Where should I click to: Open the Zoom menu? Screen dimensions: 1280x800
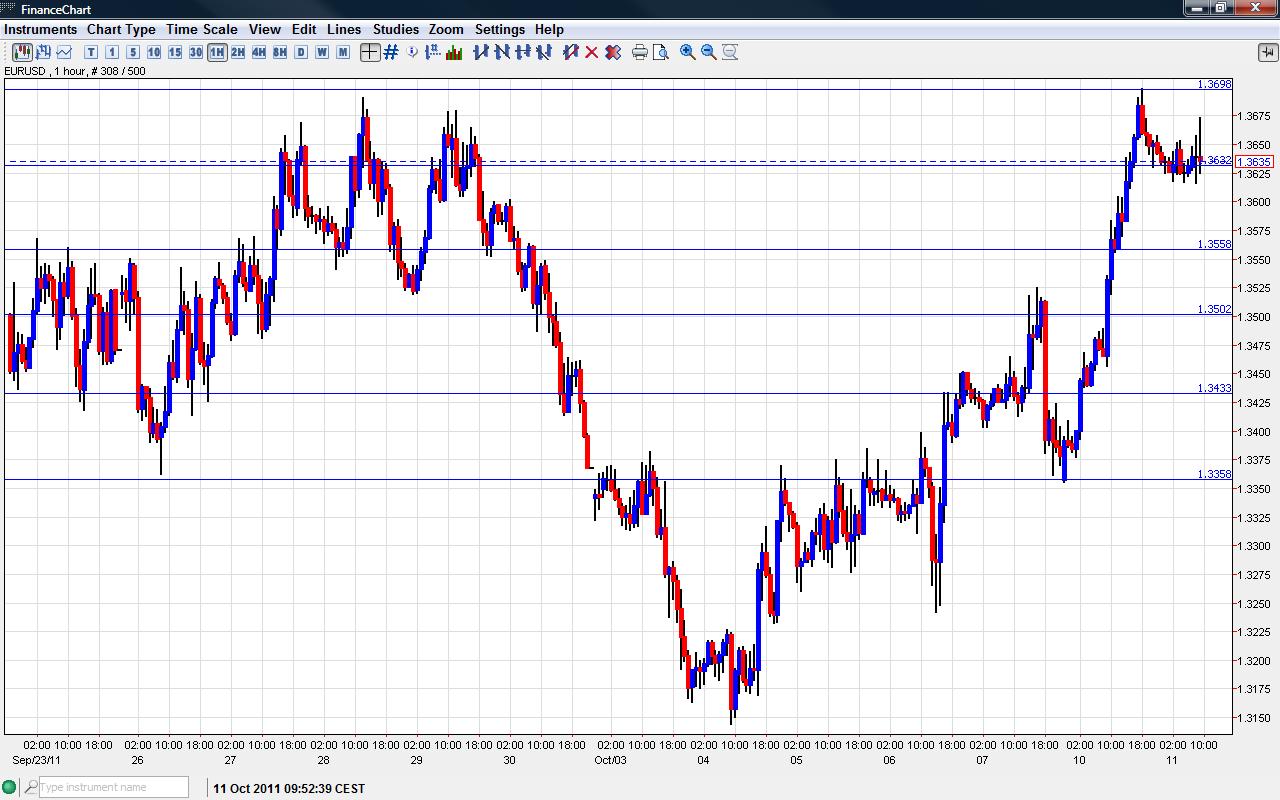[x=446, y=29]
